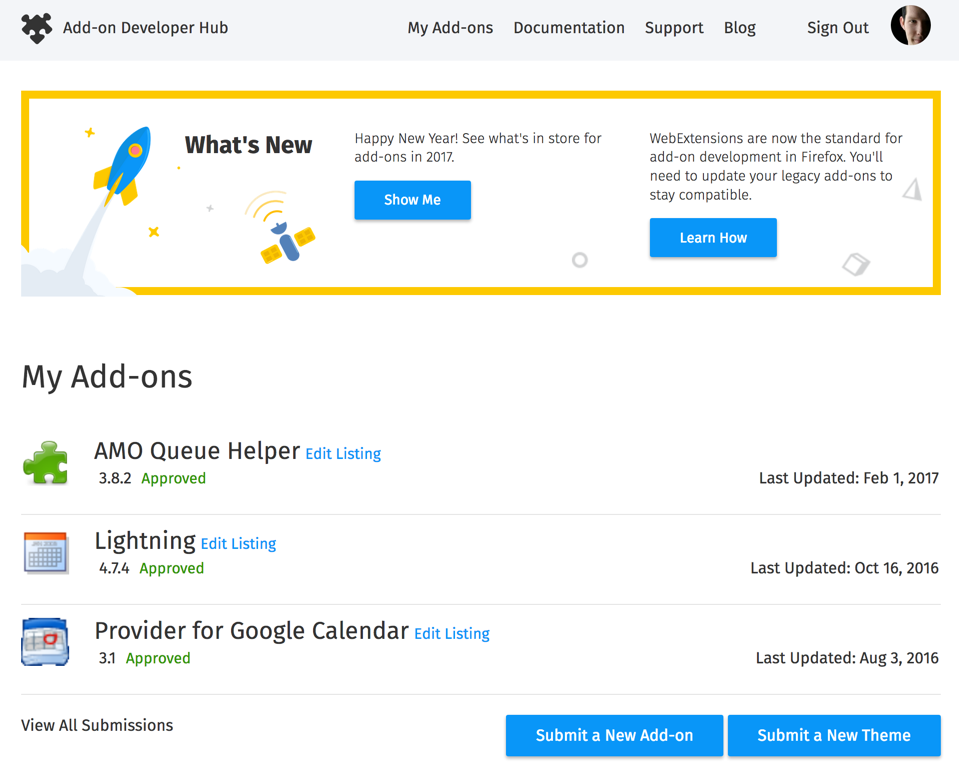Submit a New Add-on
Viewport: 959px width, 779px height.
(613, 735)
